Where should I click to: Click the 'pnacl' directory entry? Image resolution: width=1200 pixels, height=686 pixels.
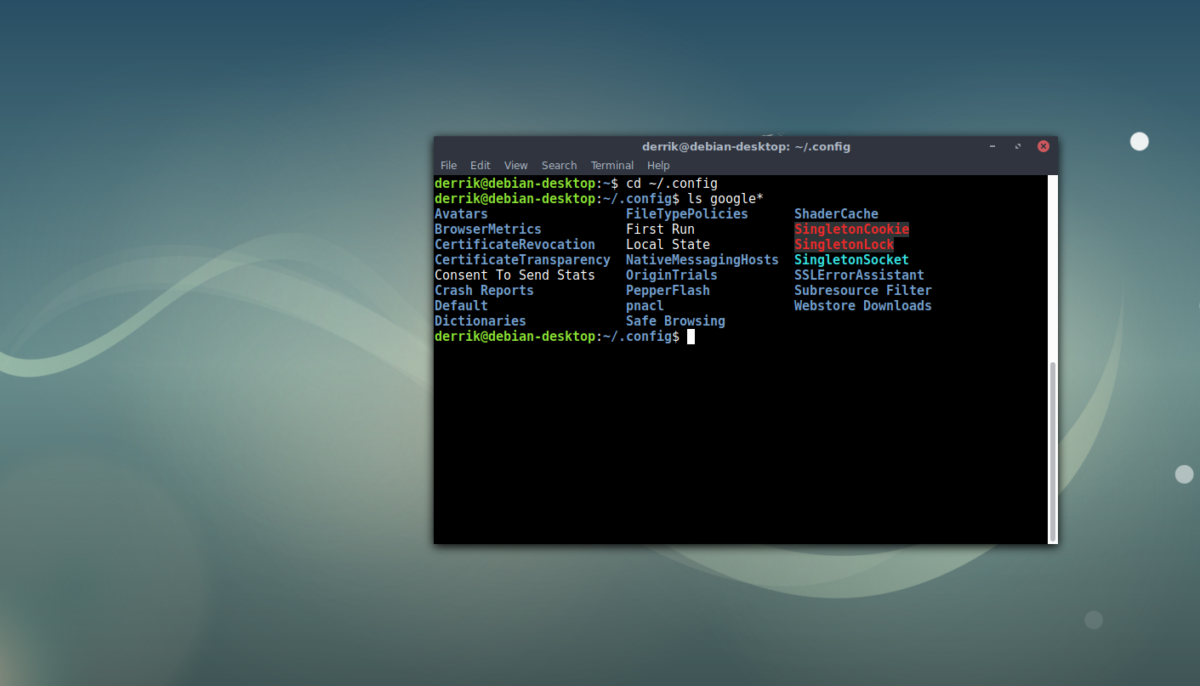coord(645,306)
